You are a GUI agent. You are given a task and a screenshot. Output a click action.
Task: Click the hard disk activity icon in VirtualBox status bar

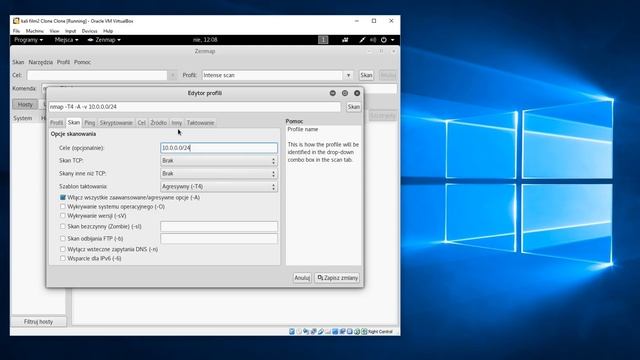click(292, 331)
